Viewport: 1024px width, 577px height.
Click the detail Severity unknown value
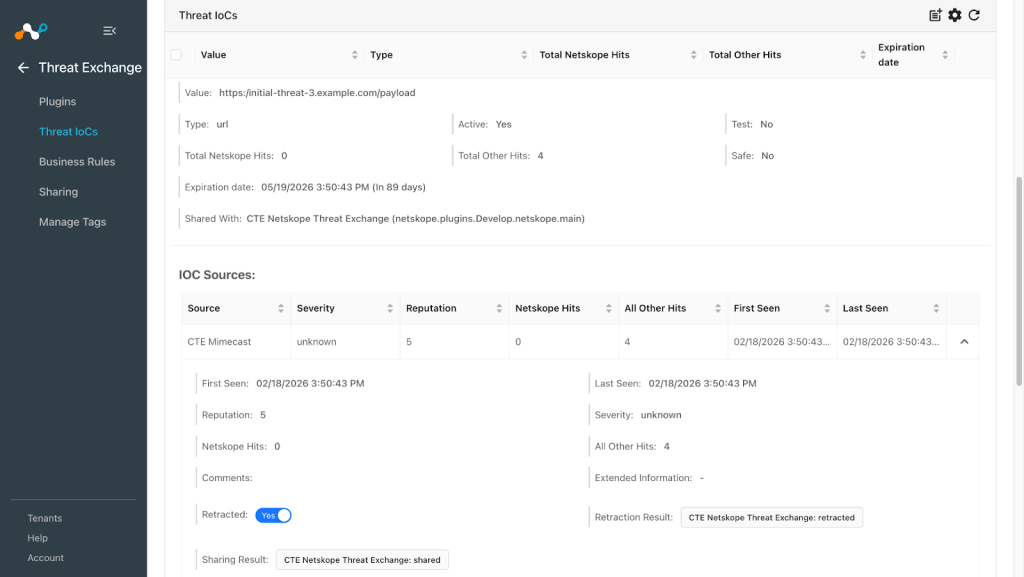tap(660, 414)
